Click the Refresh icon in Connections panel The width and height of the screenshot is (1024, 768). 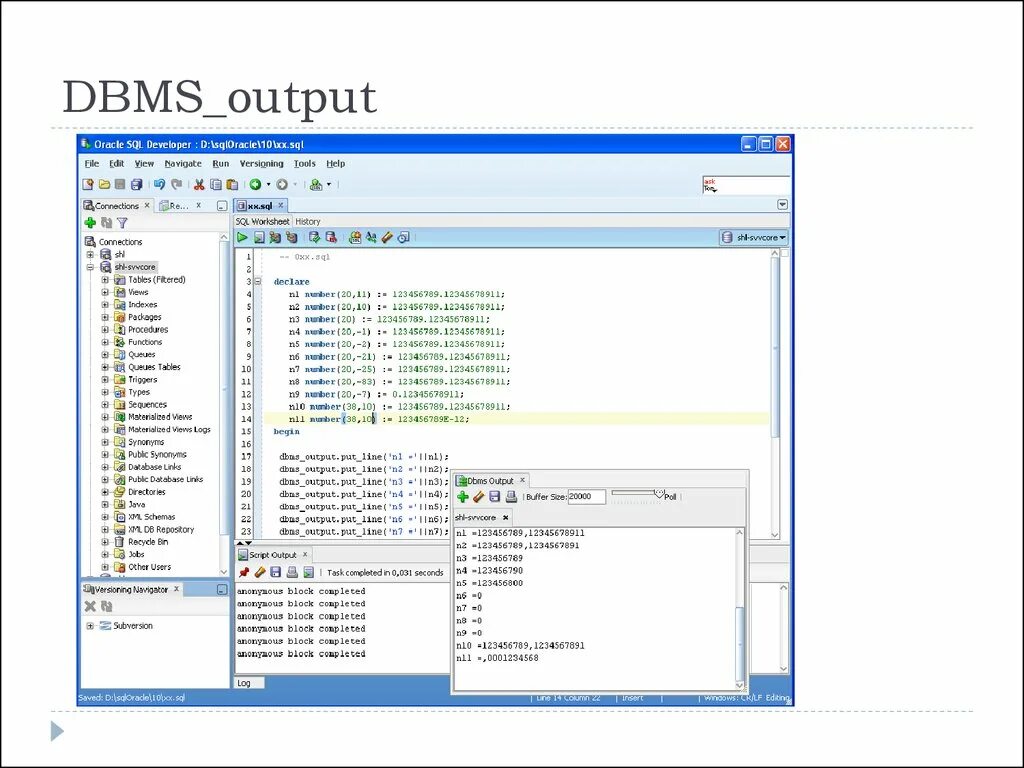(x=106, y=223)
